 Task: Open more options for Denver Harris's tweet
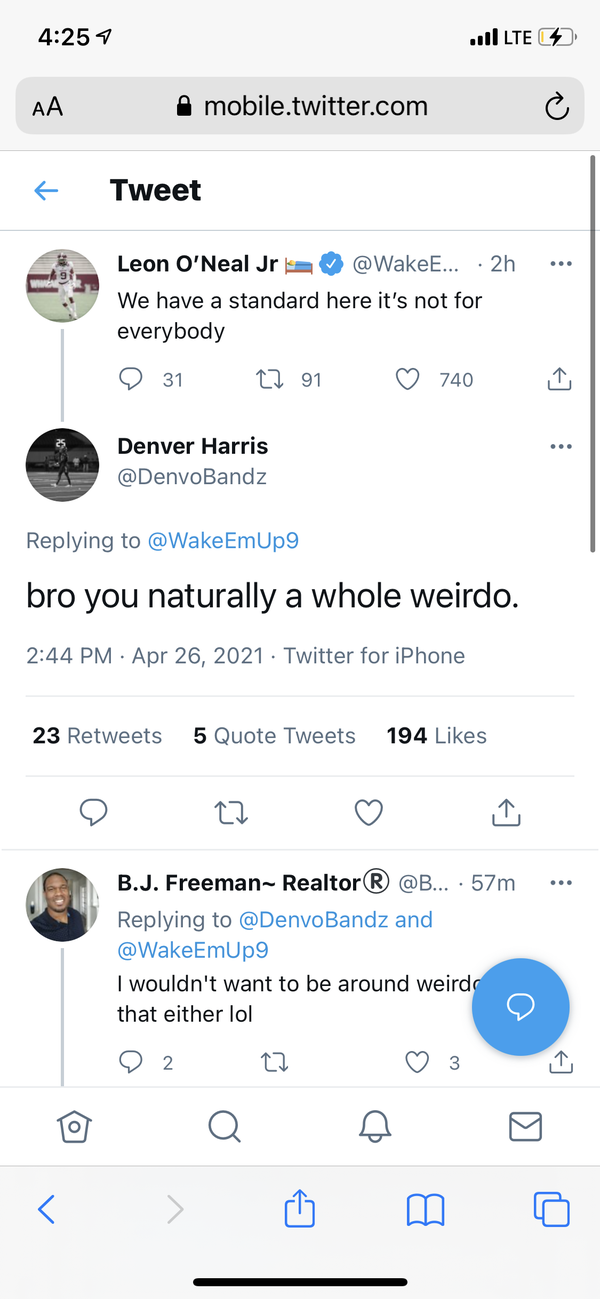[x=561, y=446]
